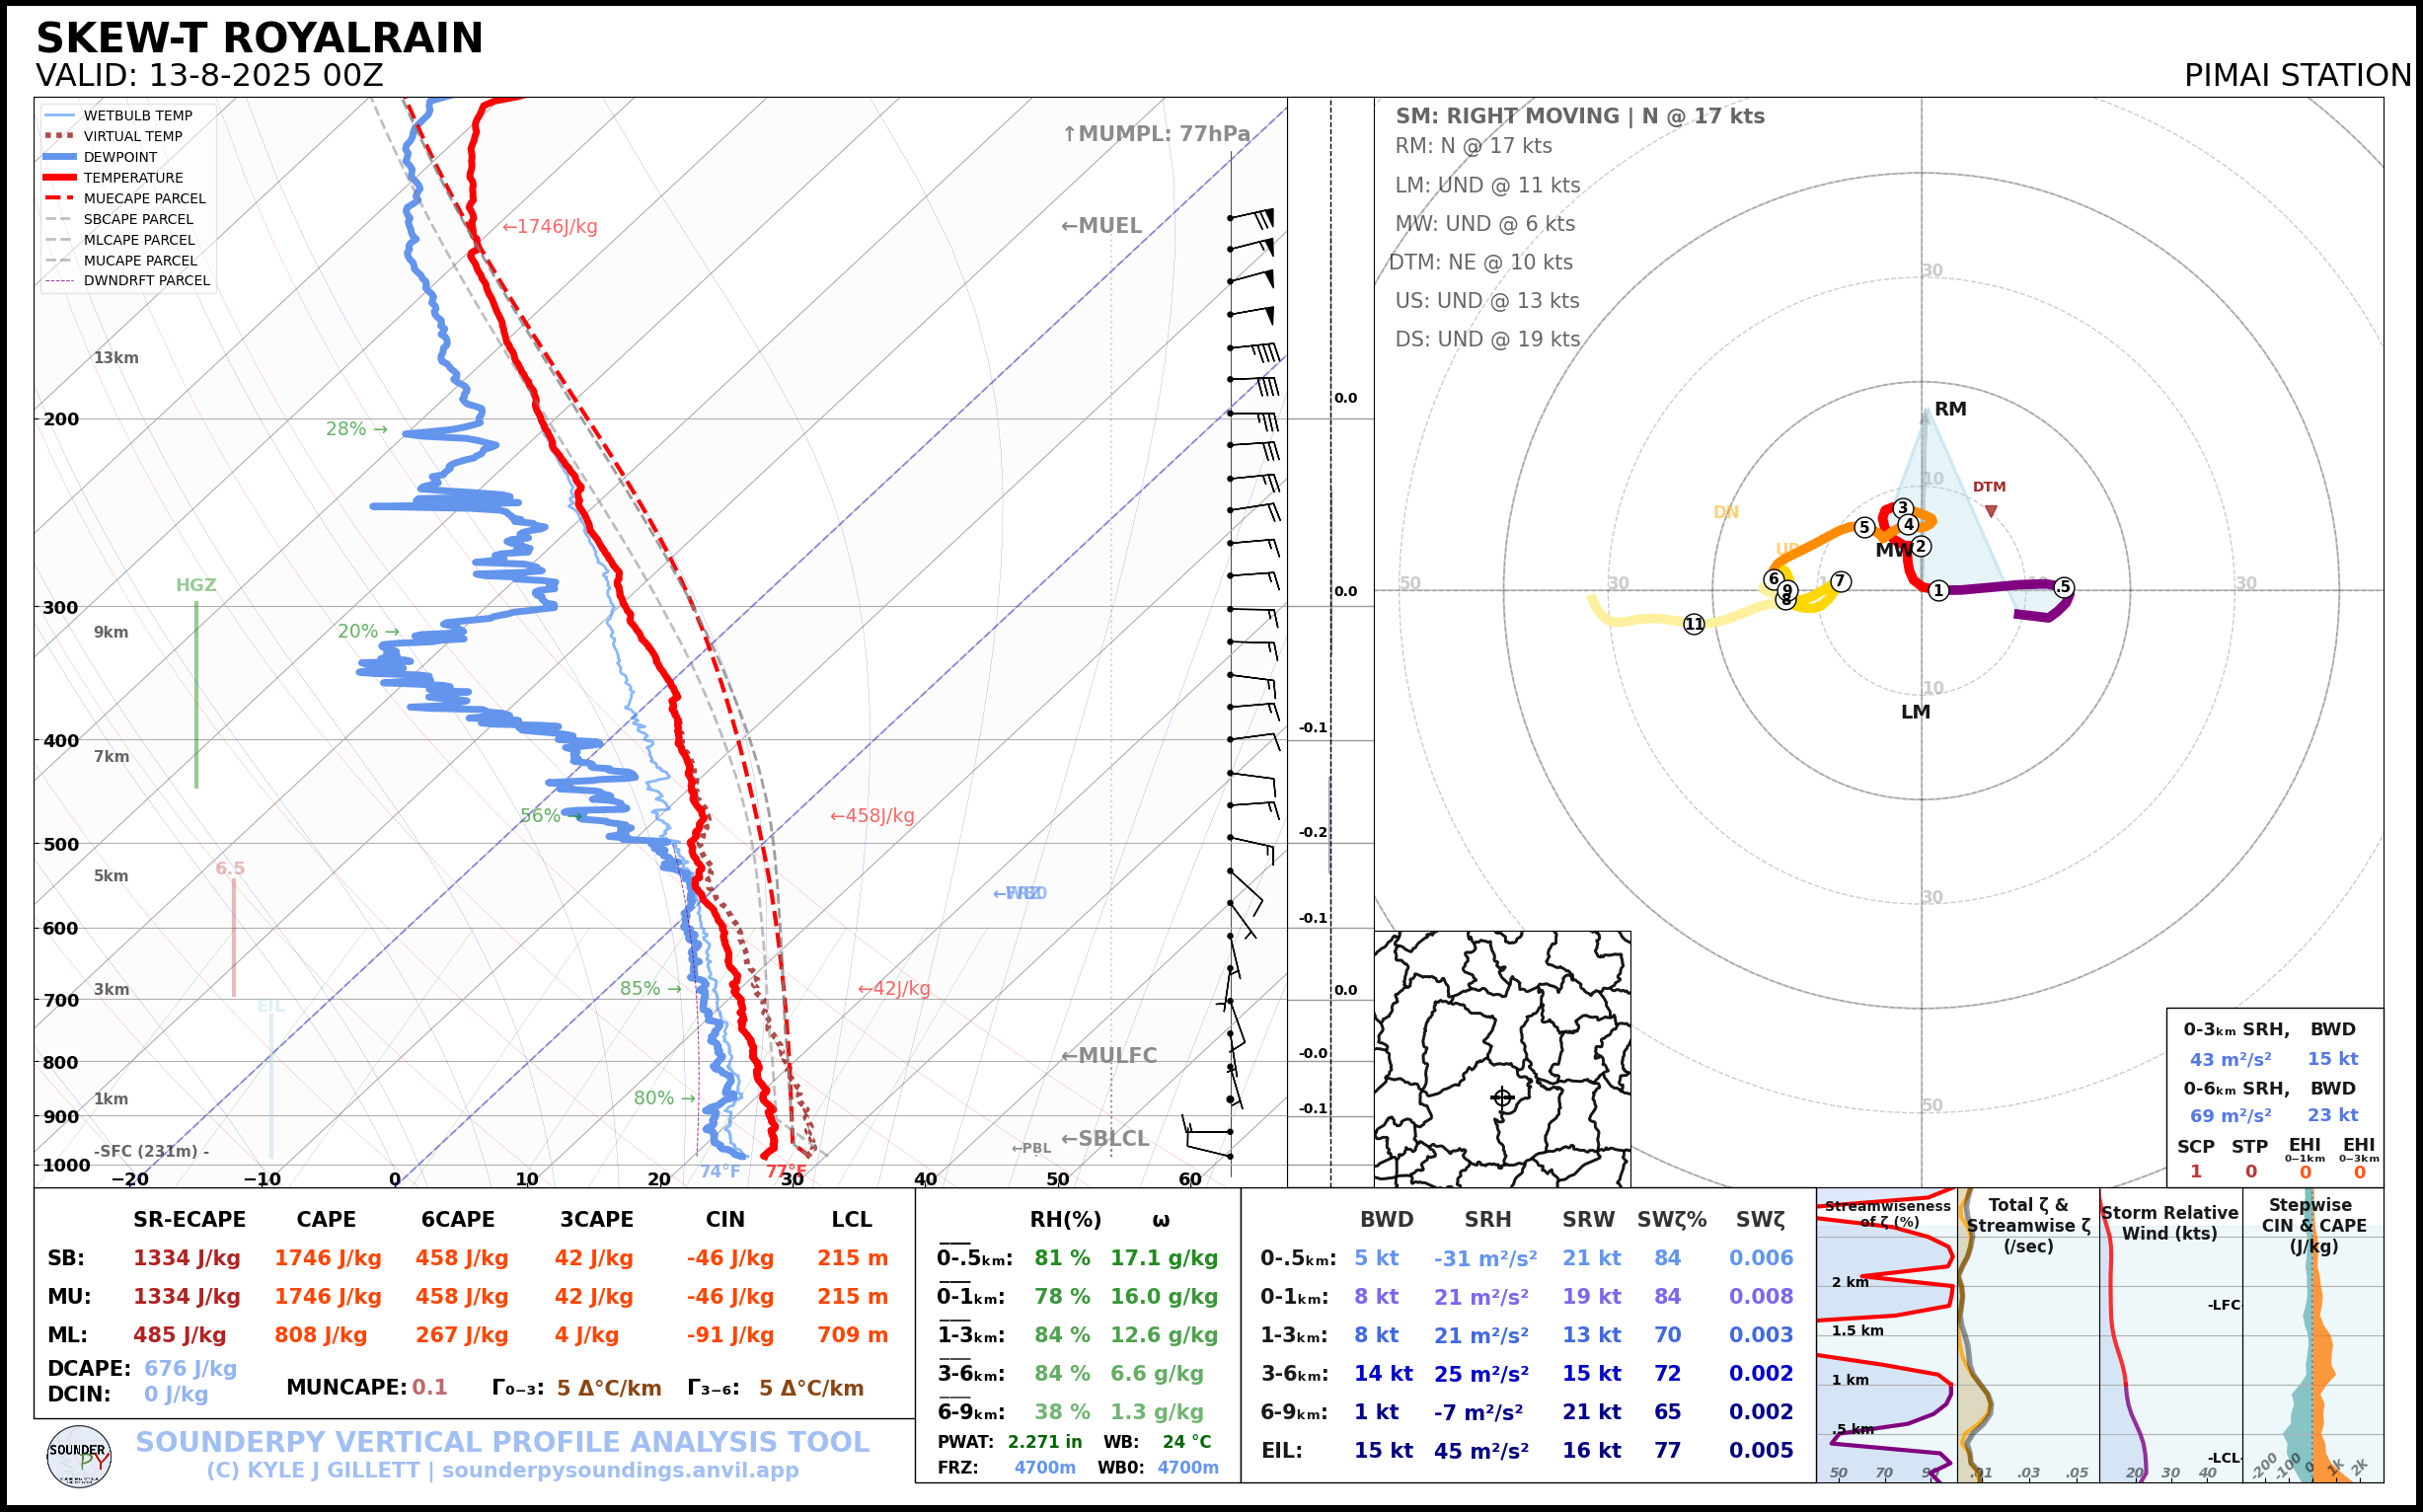The height and width of the screenshot is (1512, 2423).
Task: Click the DEWPOINT blue legend swatch
Action: [x=60, y=157]
